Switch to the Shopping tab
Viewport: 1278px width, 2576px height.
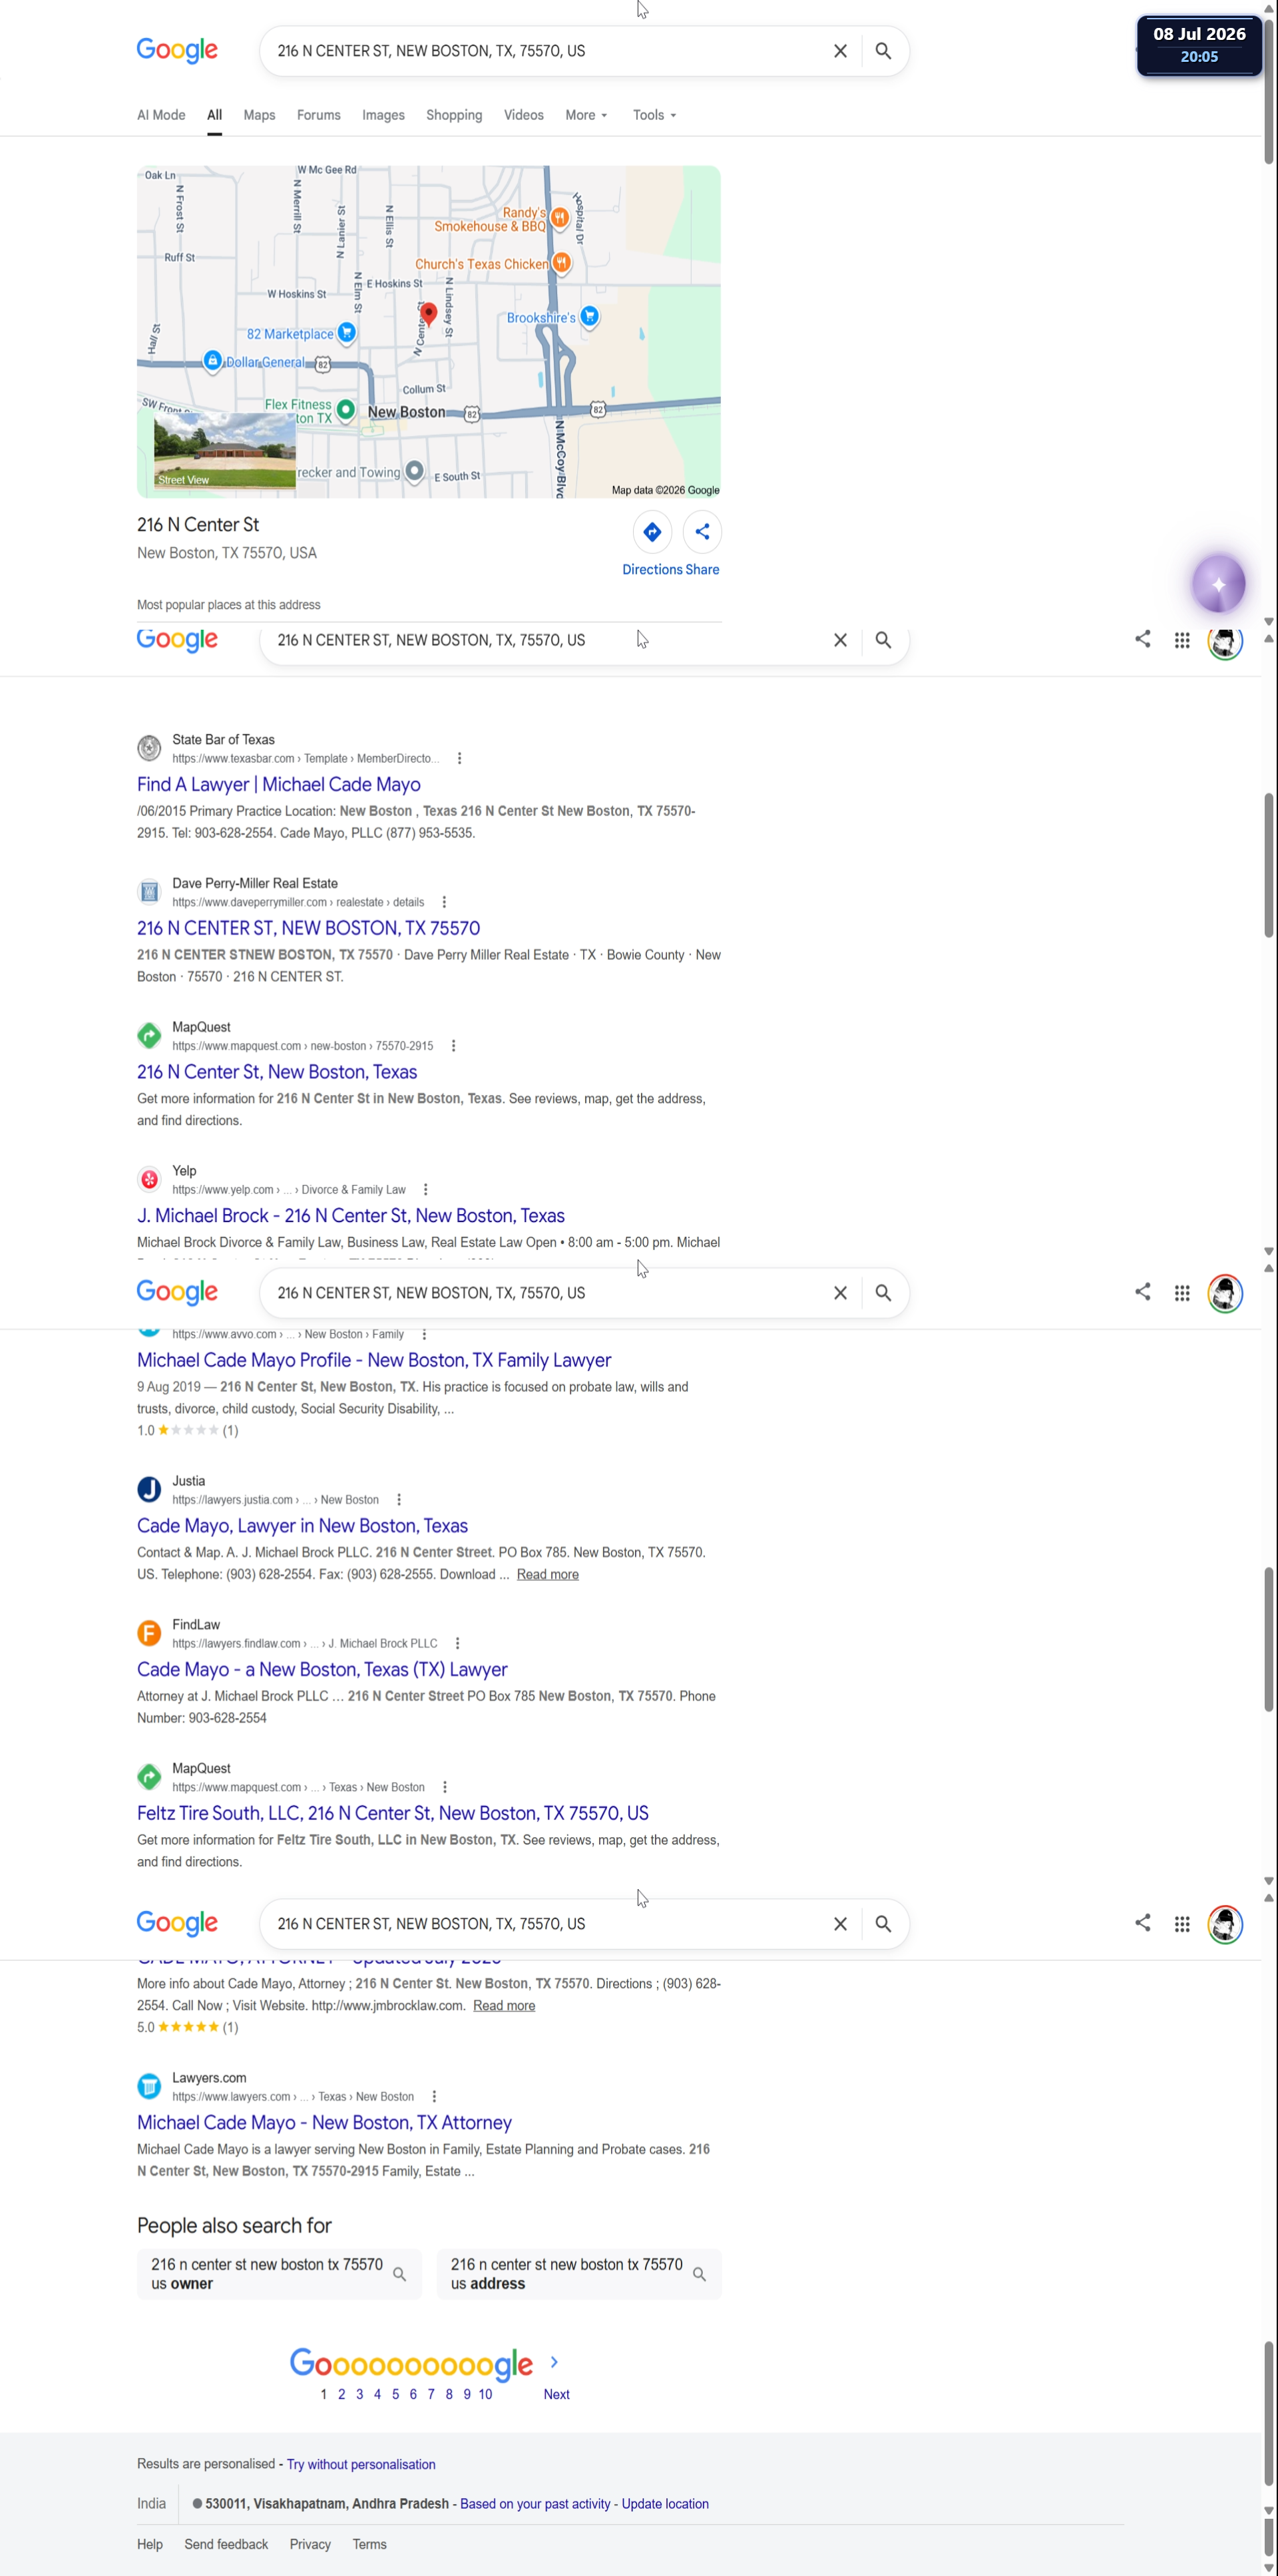tap(454, 115)
